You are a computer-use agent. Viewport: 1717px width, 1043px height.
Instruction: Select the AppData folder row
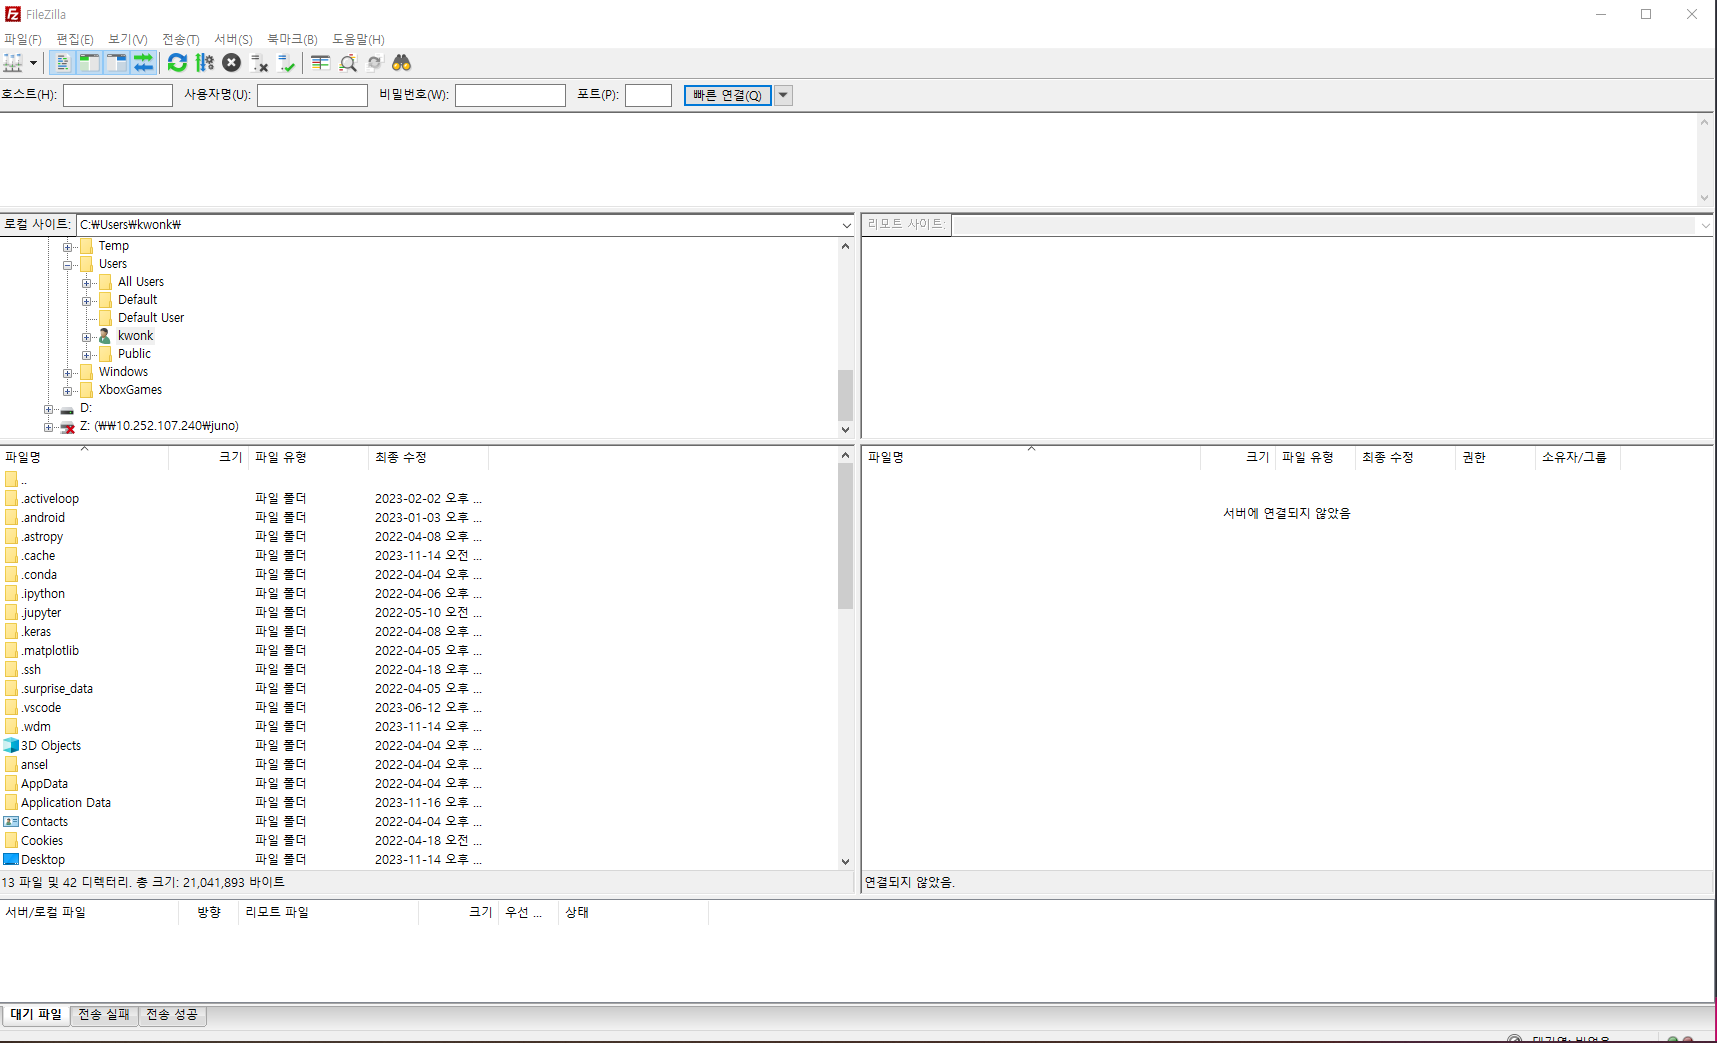(243, 784)
